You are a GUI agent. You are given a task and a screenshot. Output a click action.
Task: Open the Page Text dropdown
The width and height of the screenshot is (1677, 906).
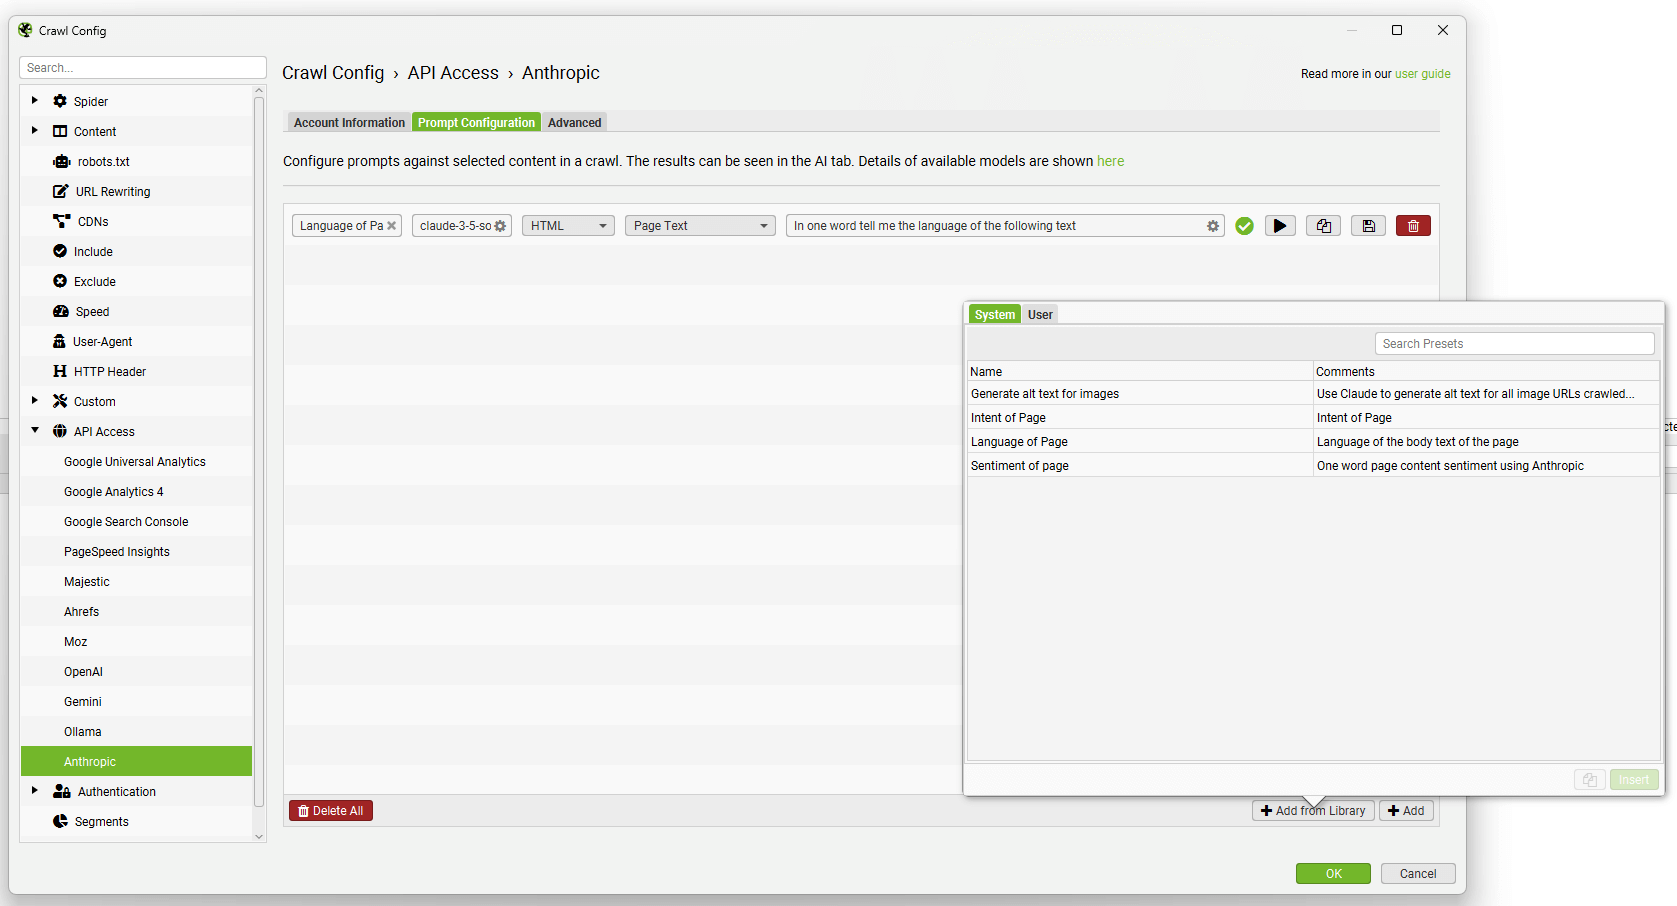[699, 225]
